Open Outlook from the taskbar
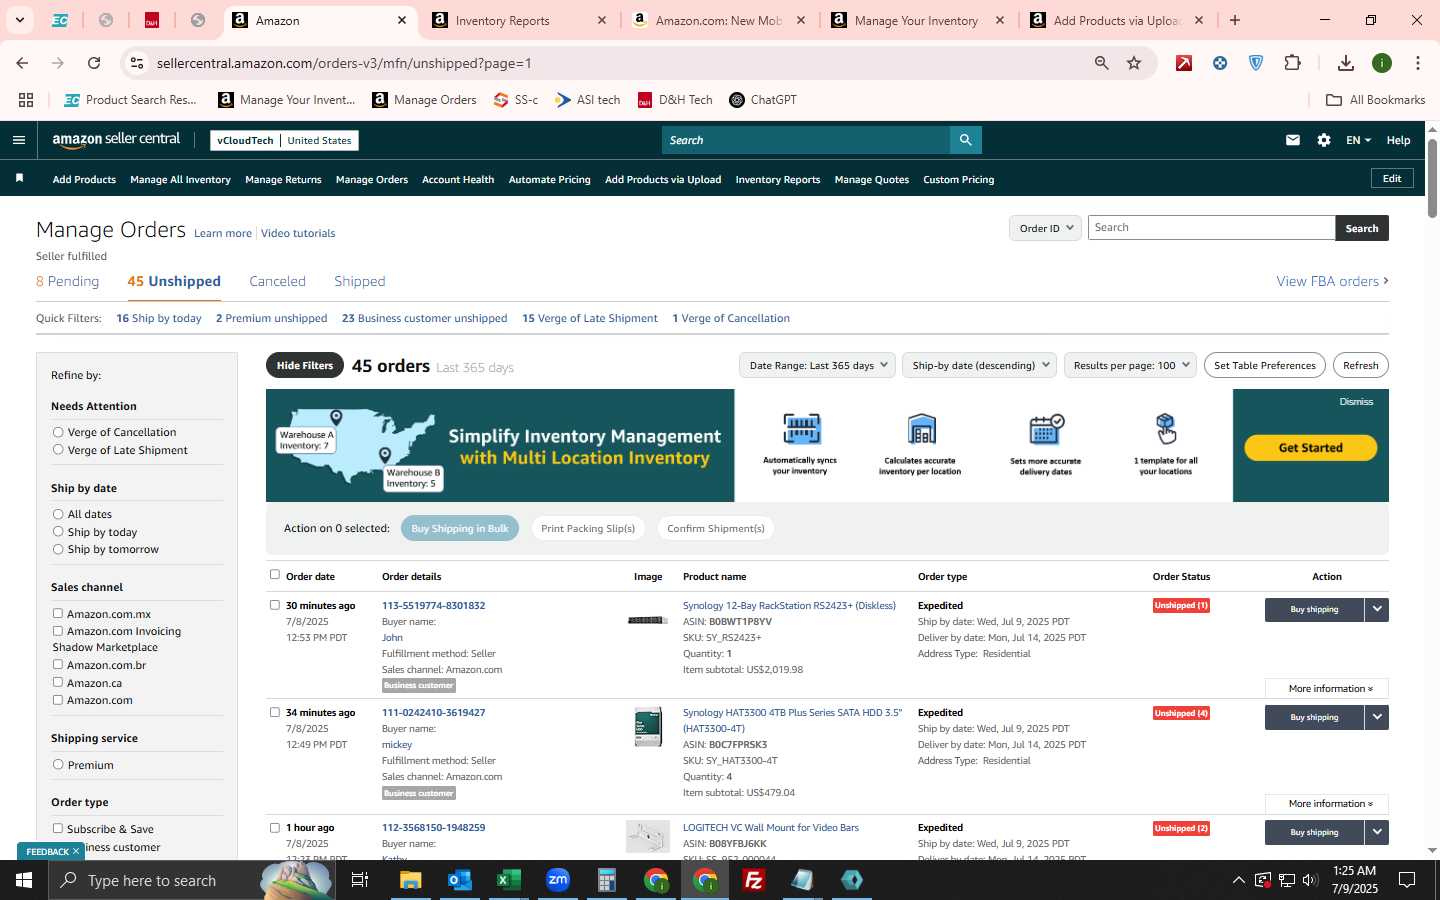 (459, 880)
